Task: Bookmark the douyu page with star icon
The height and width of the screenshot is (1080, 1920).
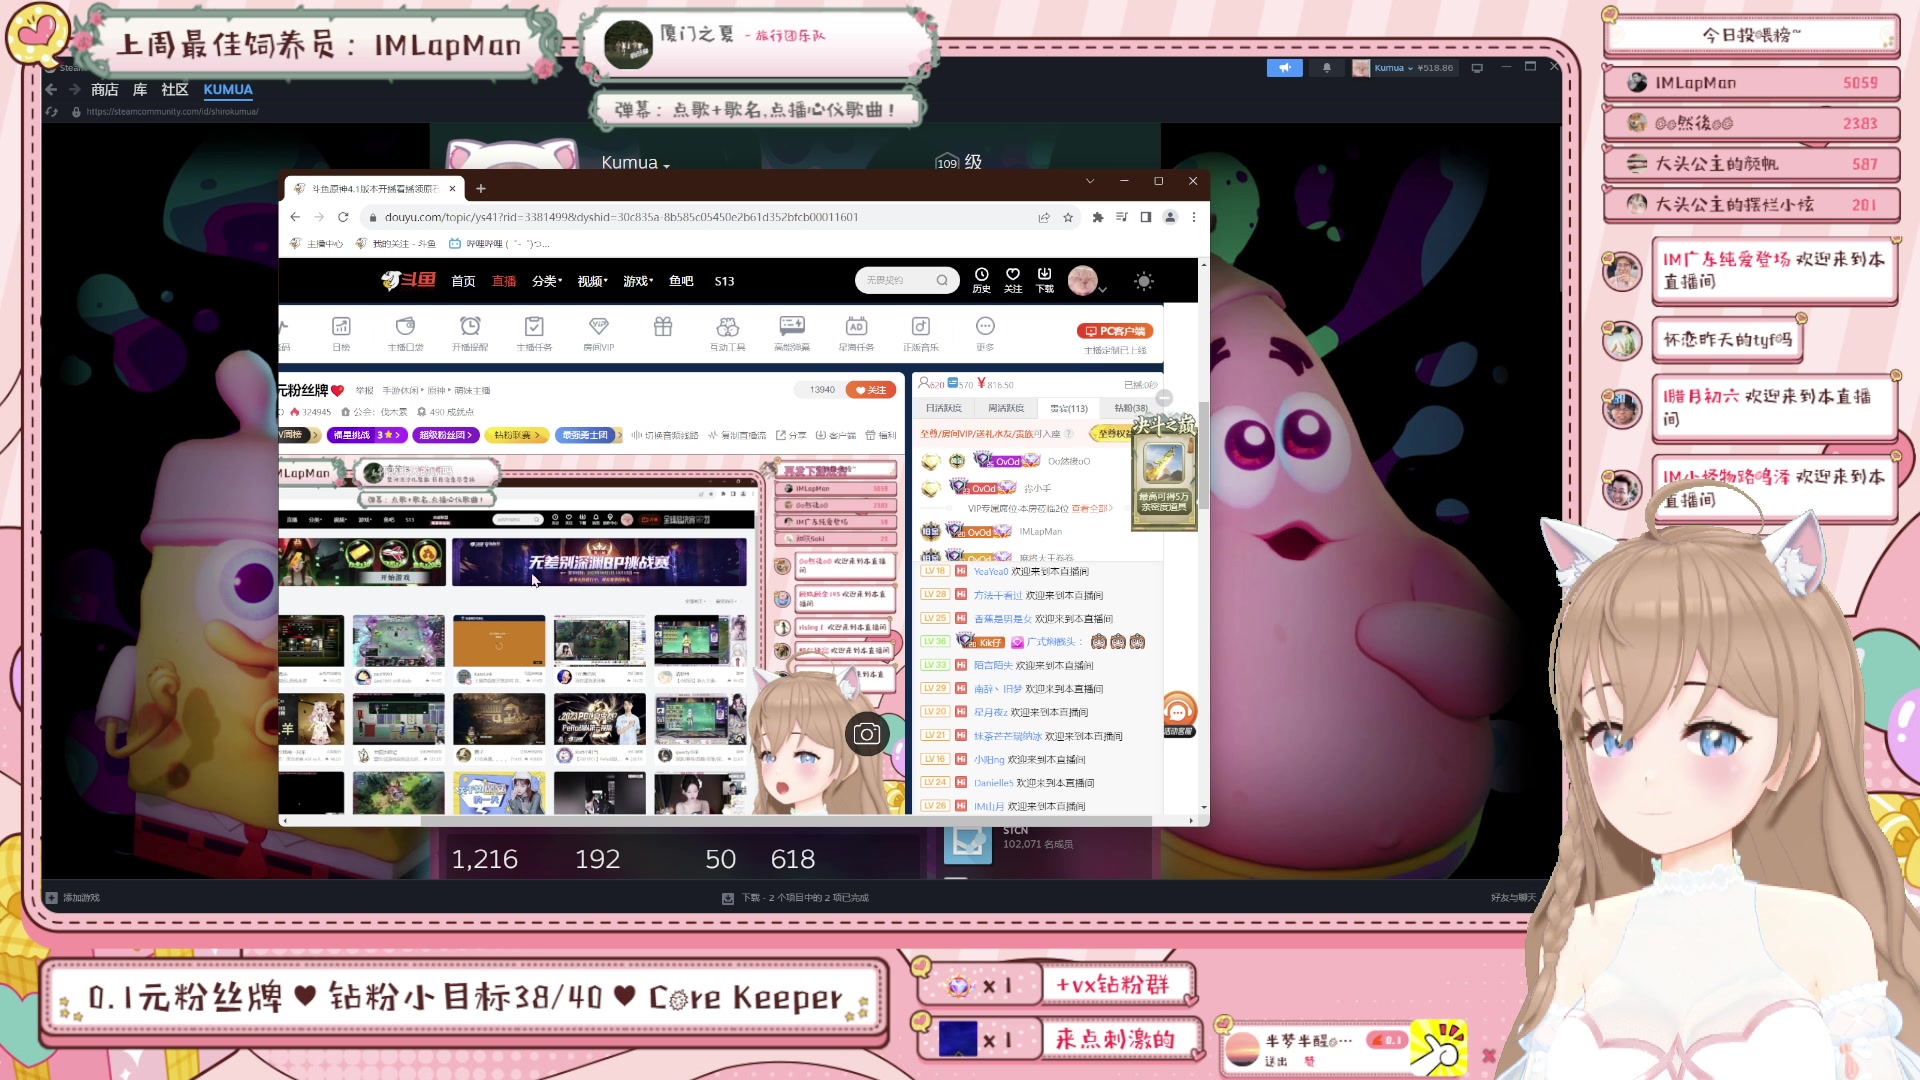Action: [x=1068, y=217]
